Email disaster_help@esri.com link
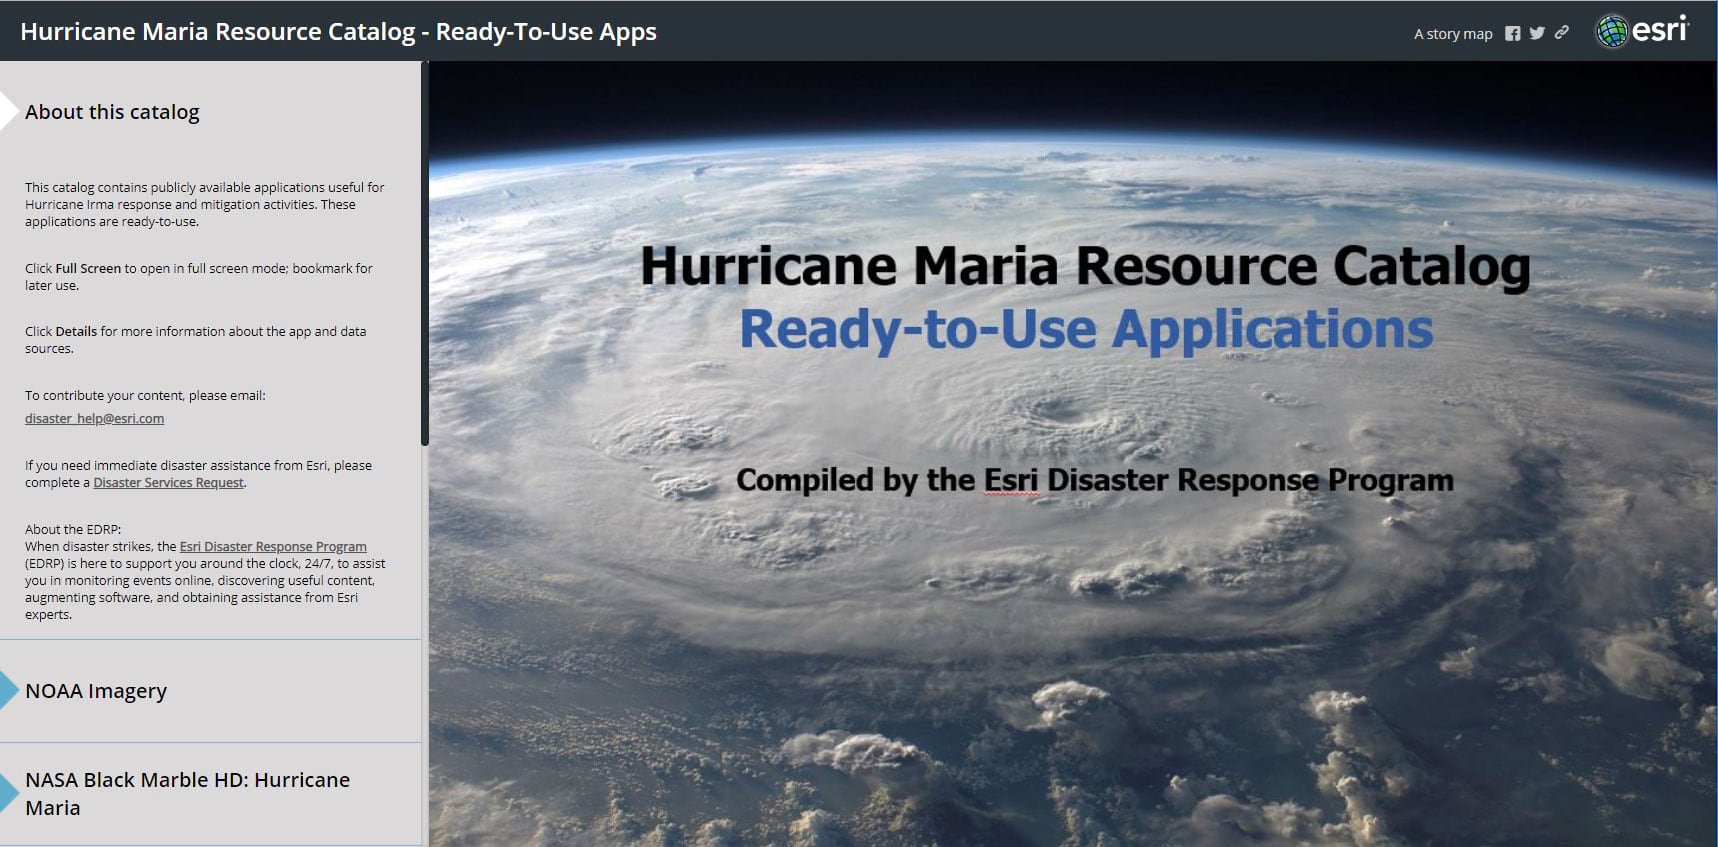Viewport: 1718px width, 847px height. click(95, 419)
